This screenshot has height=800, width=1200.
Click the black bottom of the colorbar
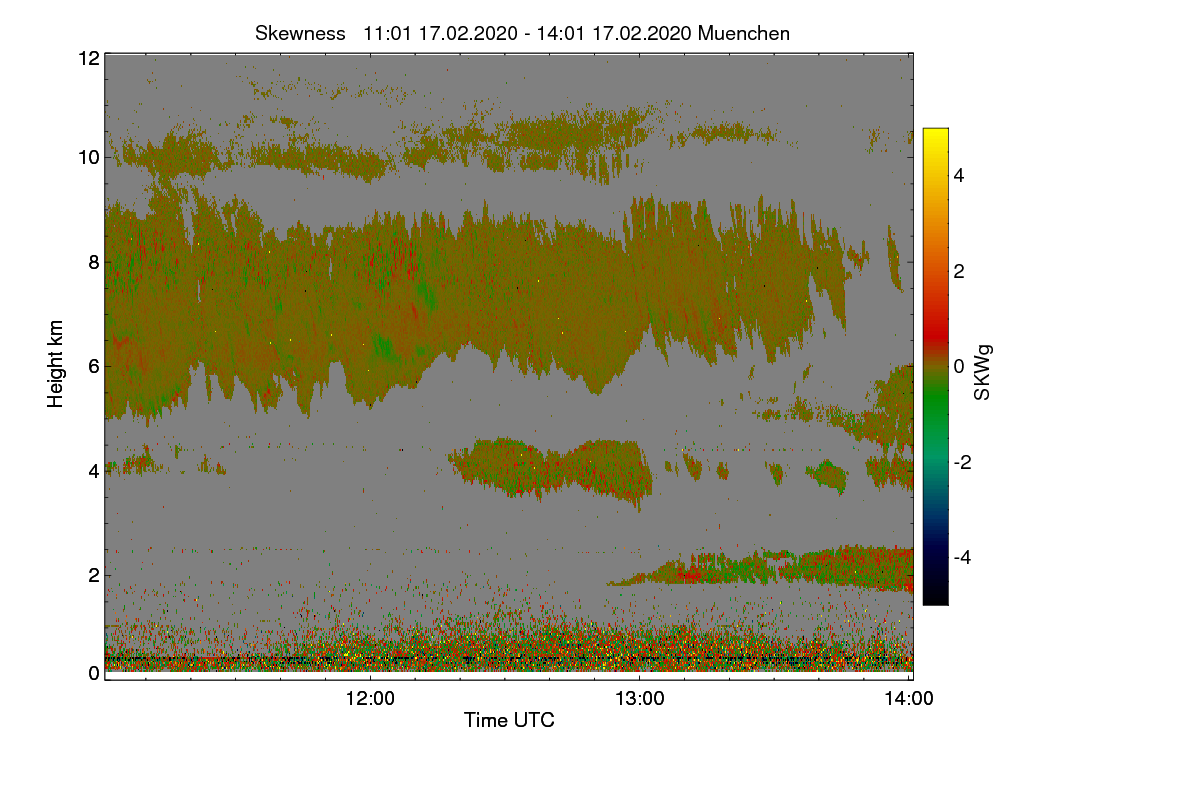click(935, 595)
